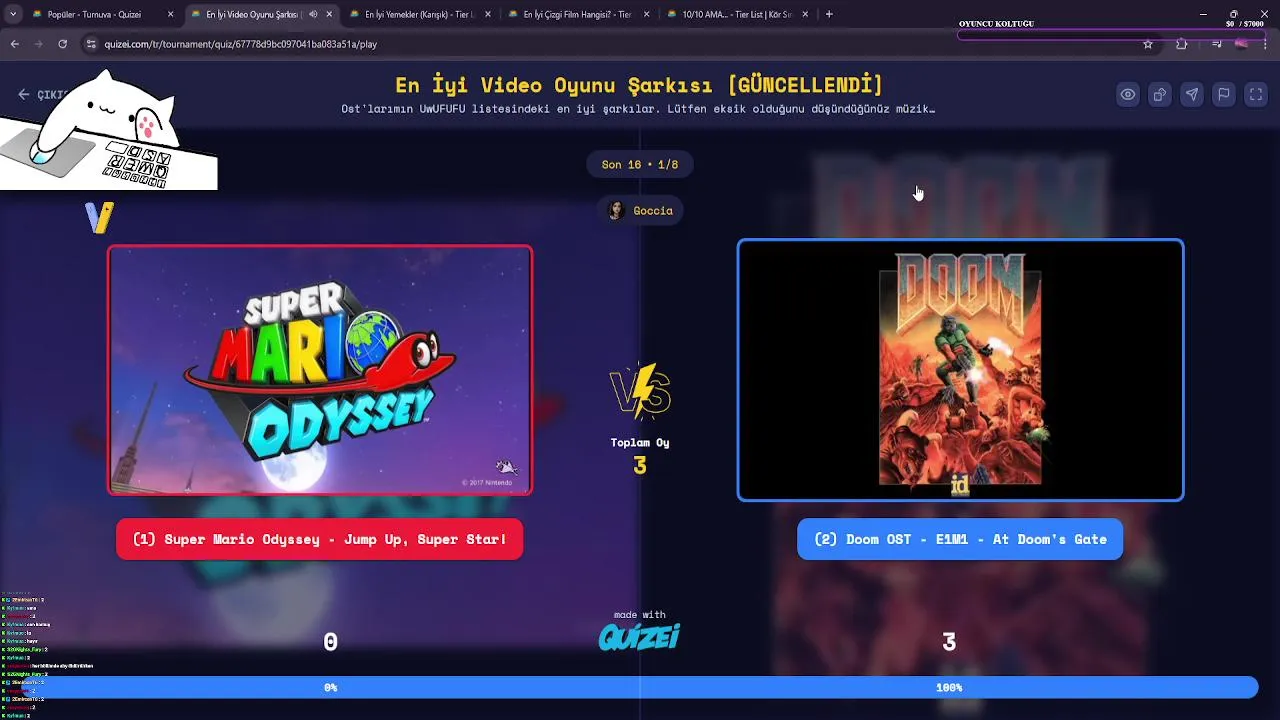Switch to the 'En İyi Çizgi Film Hangisi?' tab
1280x720 pixels.
(x=576, y=14)
